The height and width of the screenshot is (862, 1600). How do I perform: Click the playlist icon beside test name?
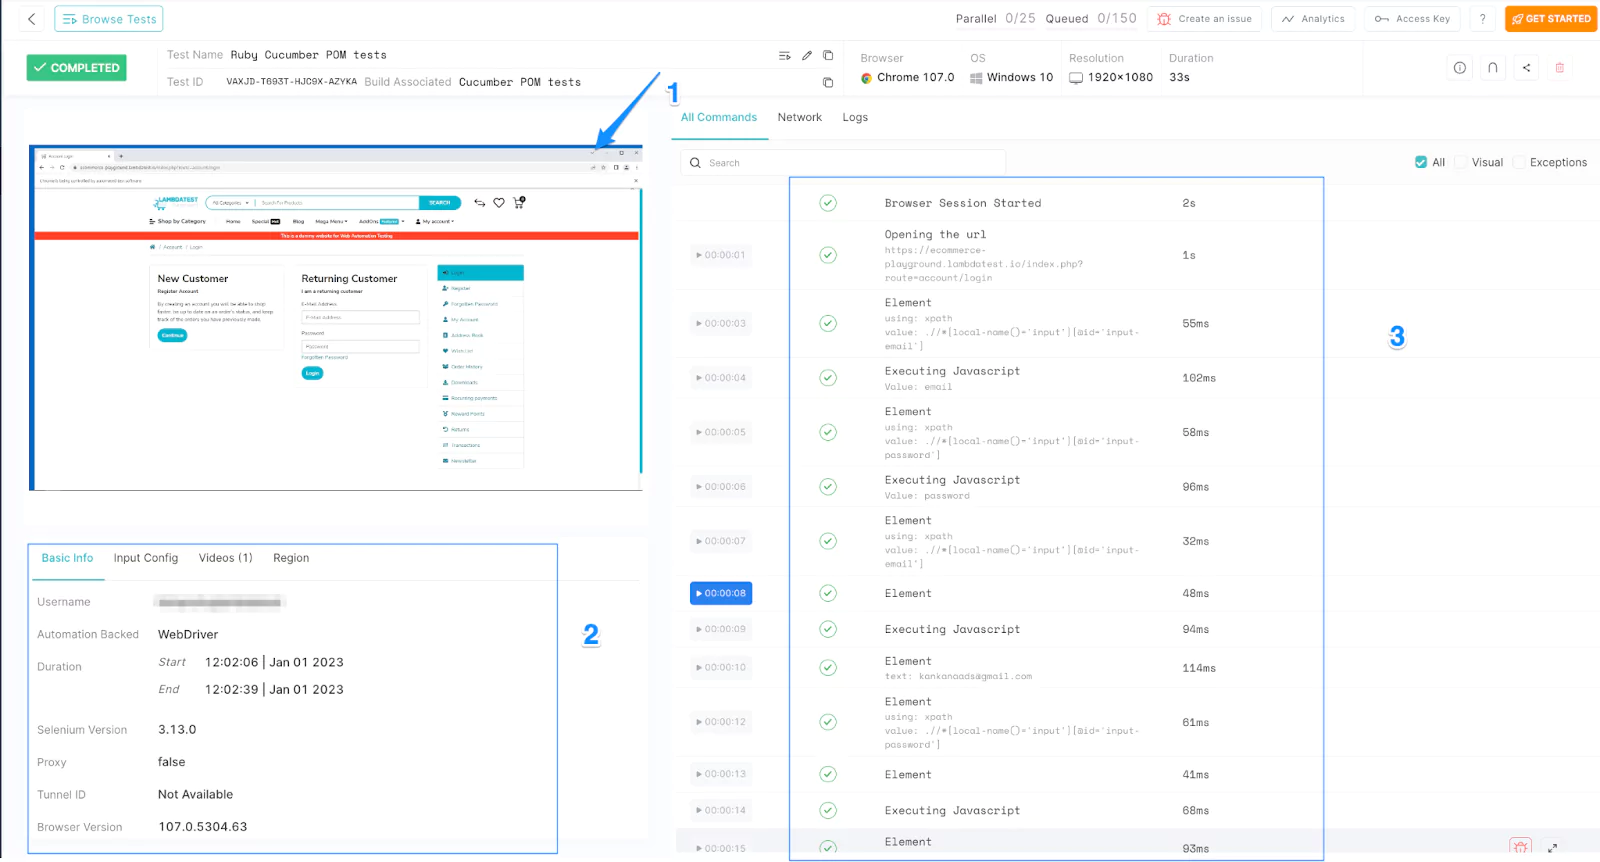(x=785, y=56)
